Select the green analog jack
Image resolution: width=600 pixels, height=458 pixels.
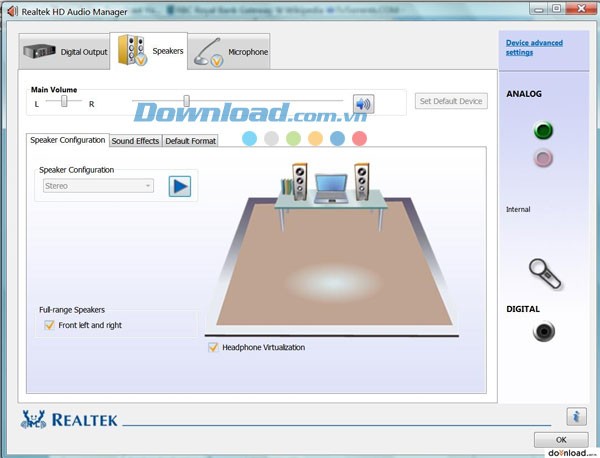tap(543, 130)
